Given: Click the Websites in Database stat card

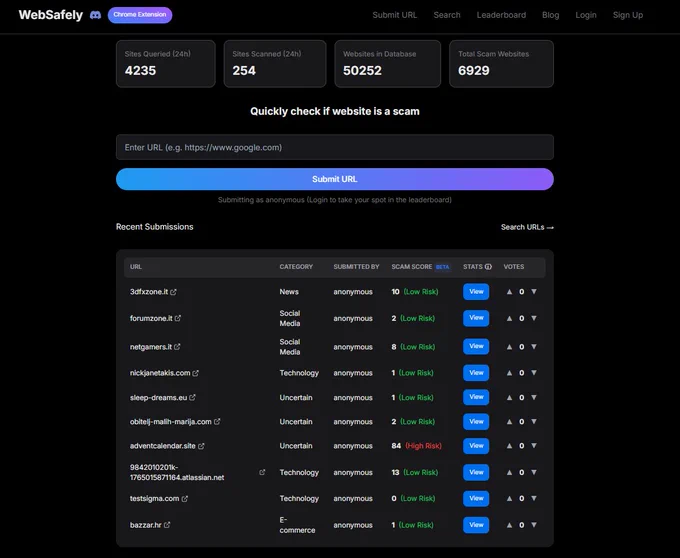Looking at the screenshot, I should pyautogui.click(x=387, y=64).
